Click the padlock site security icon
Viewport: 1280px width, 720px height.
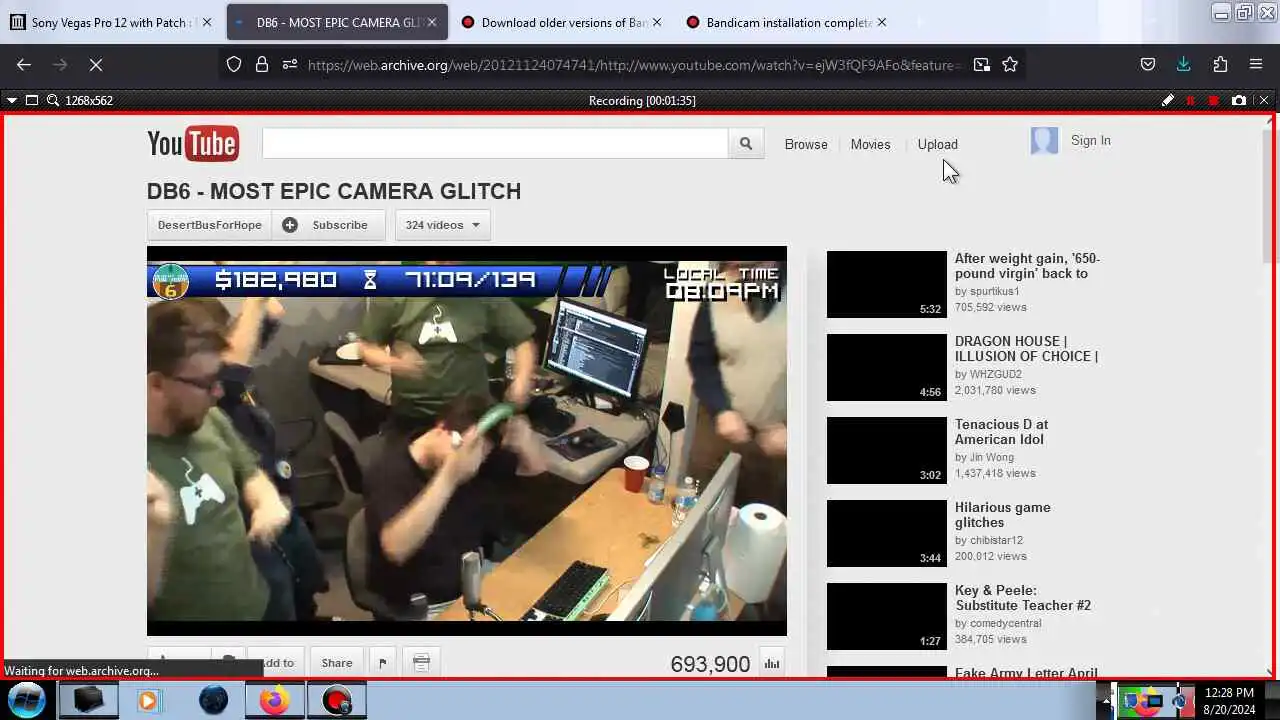(x=262, y=64)
